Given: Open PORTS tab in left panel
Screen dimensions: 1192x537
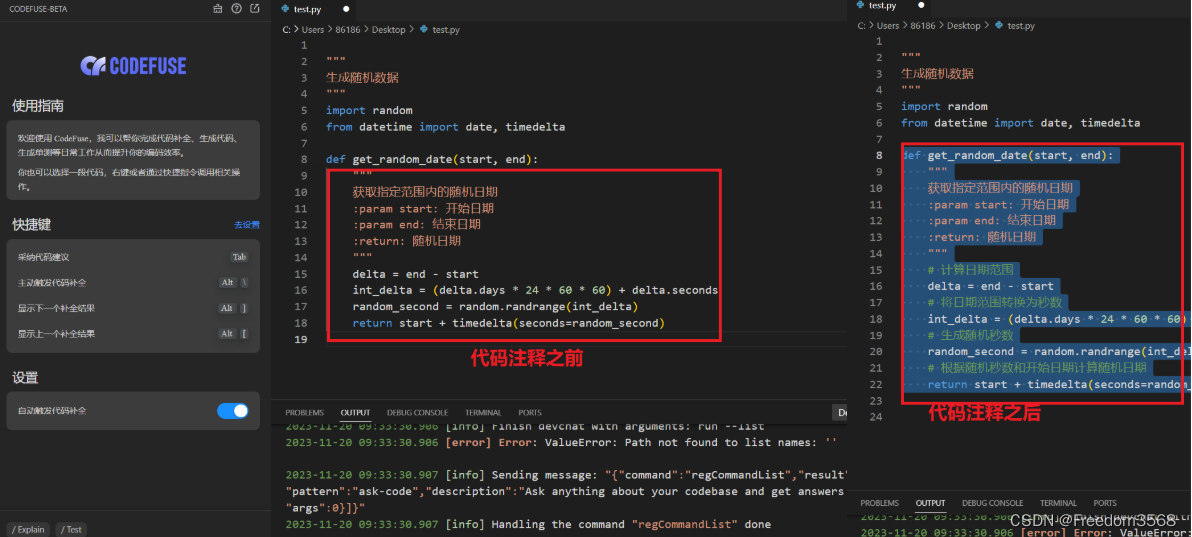Looking at the screenshot, I should click(530, 412).
